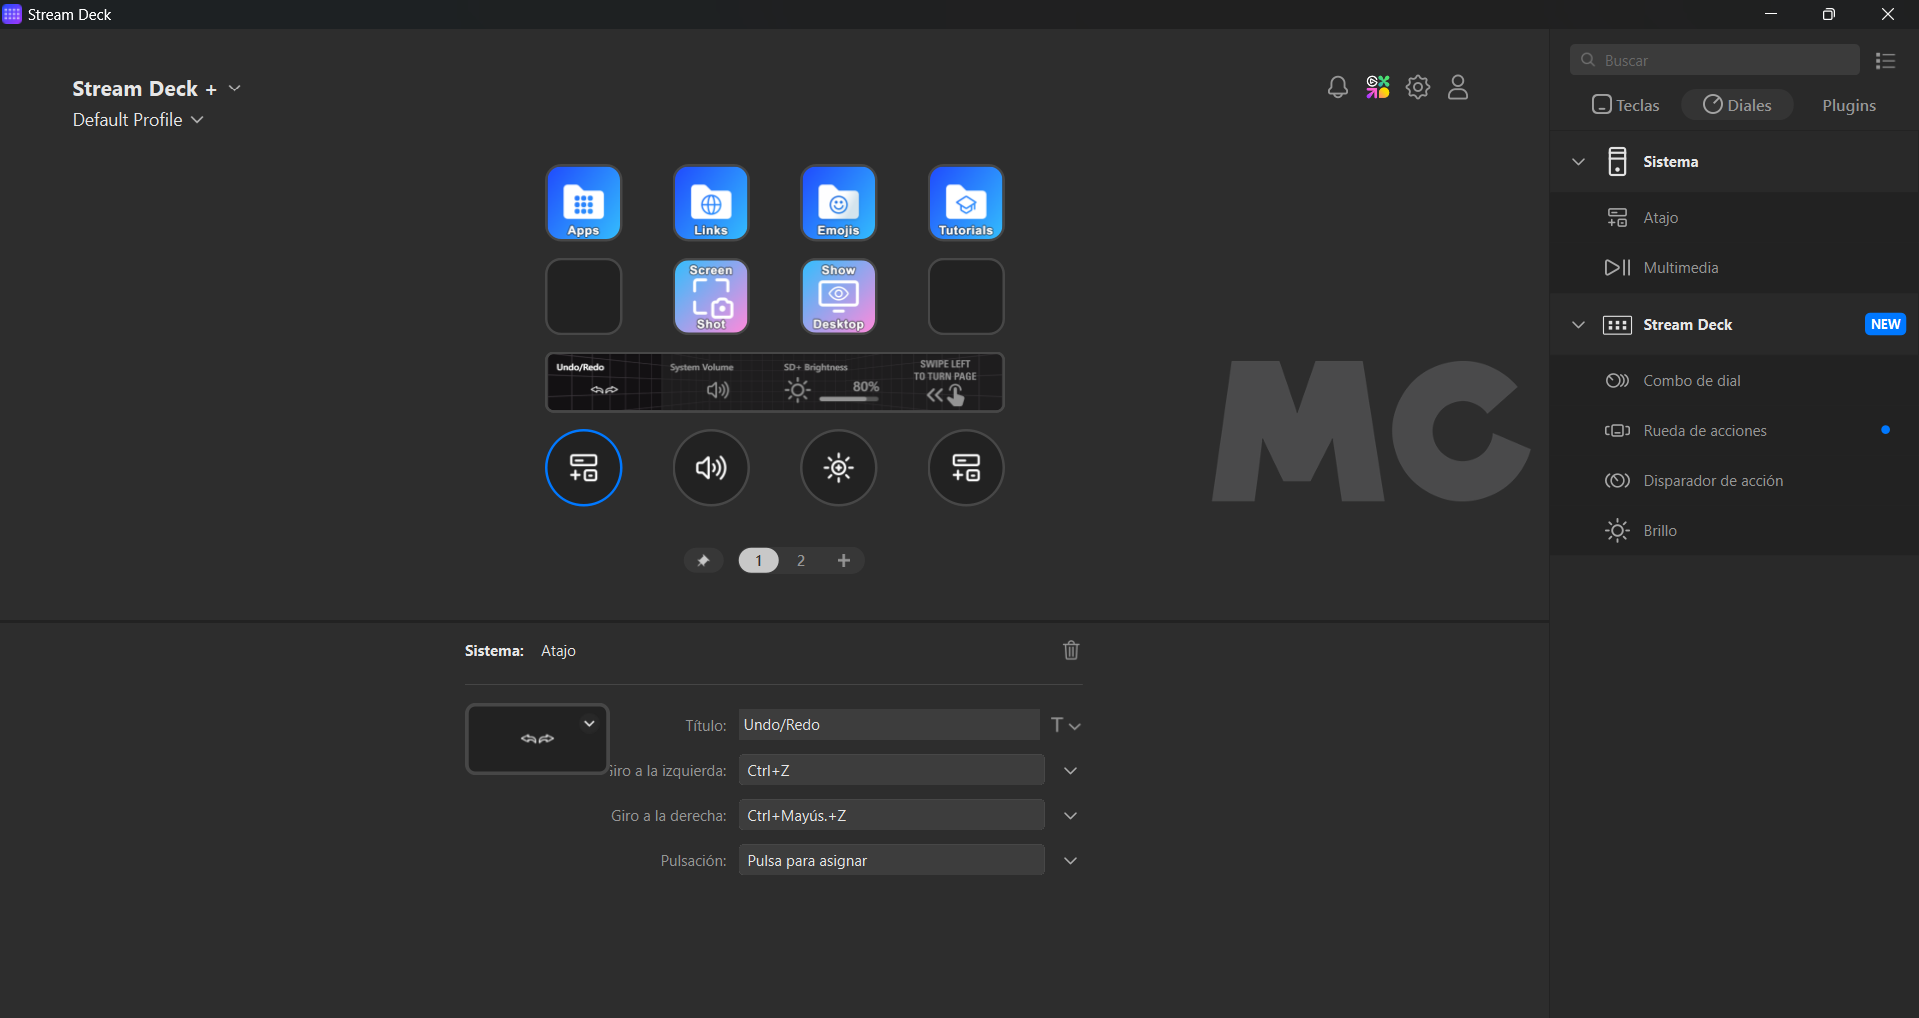This screenshot has height=1018, width=1919.
Task: Toggle the action list view
Action: pyautogui.click(x=1885, y=61)
